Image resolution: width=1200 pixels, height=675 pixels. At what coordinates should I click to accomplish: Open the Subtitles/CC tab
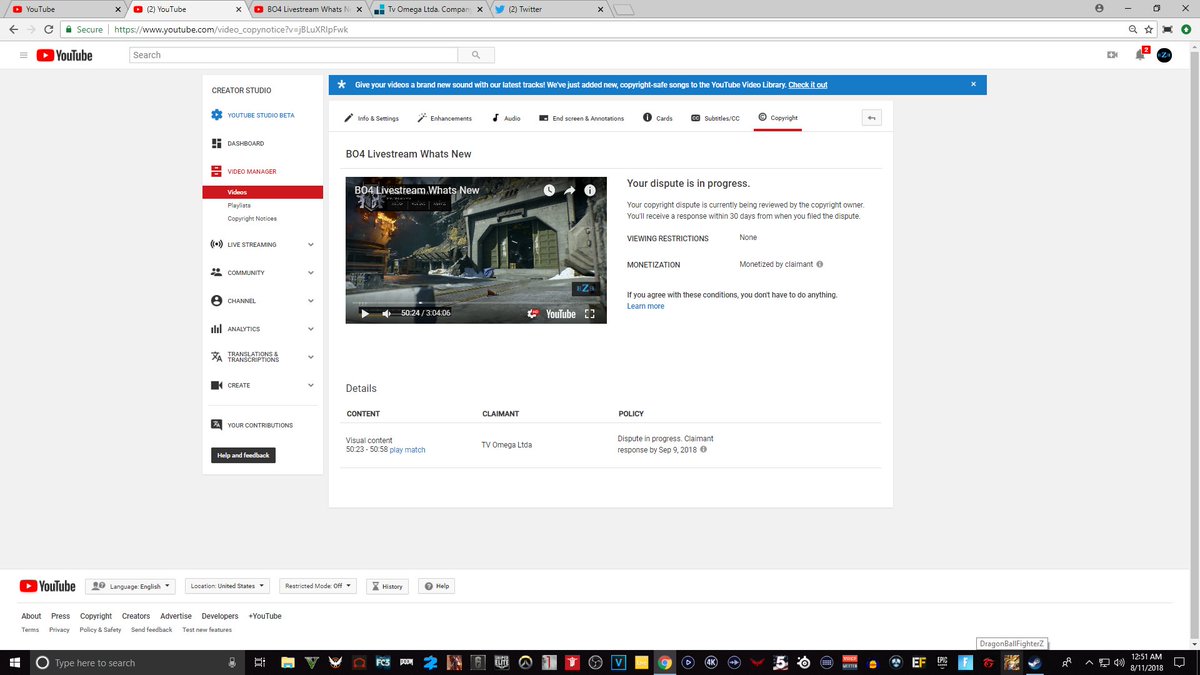click(715, 118)
